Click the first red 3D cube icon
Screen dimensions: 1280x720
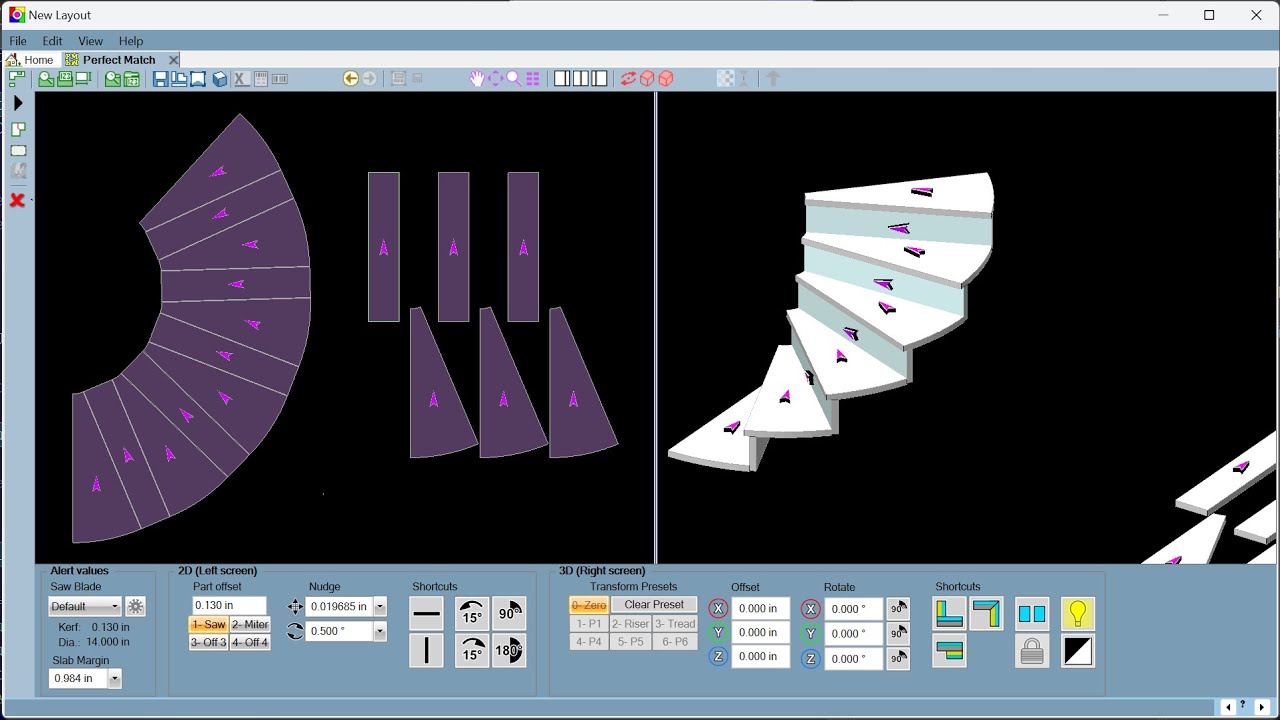tap(647, 79)
